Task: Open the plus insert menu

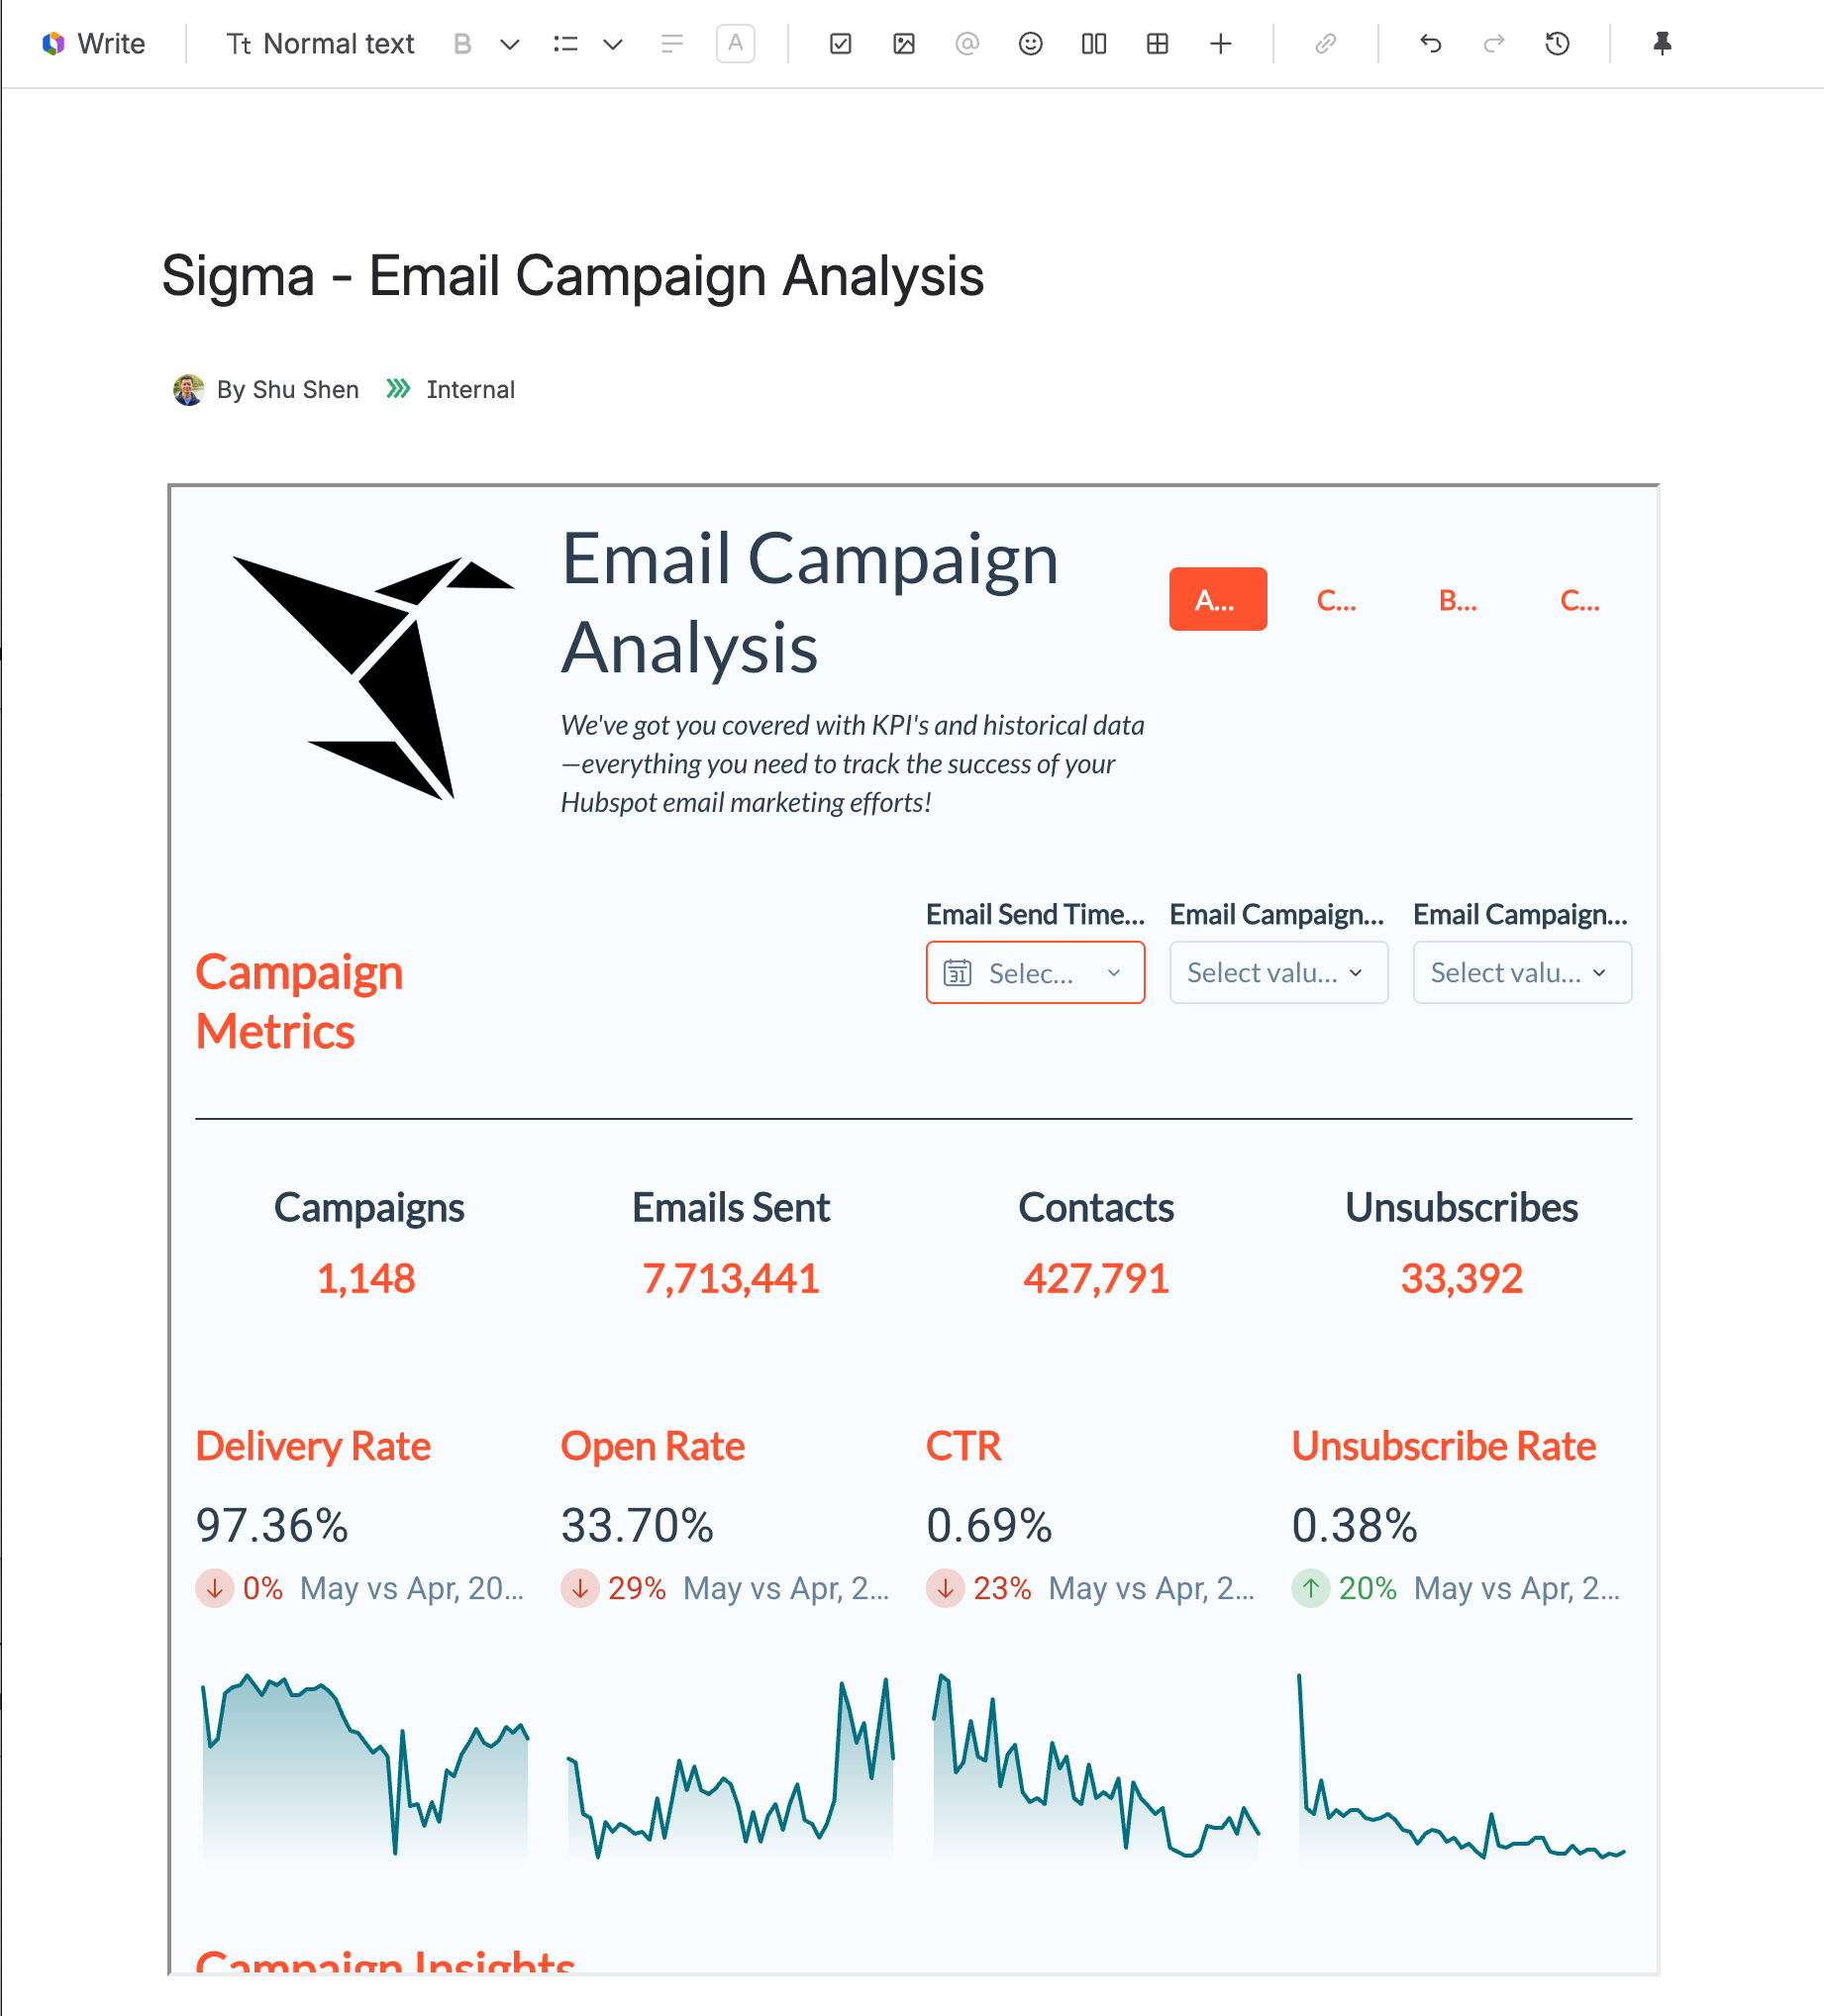Action: [x=1220, y=44]
